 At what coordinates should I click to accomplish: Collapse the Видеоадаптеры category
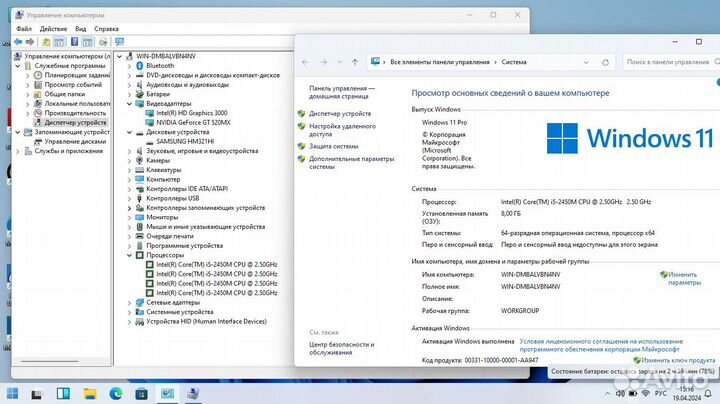(129, 104)
